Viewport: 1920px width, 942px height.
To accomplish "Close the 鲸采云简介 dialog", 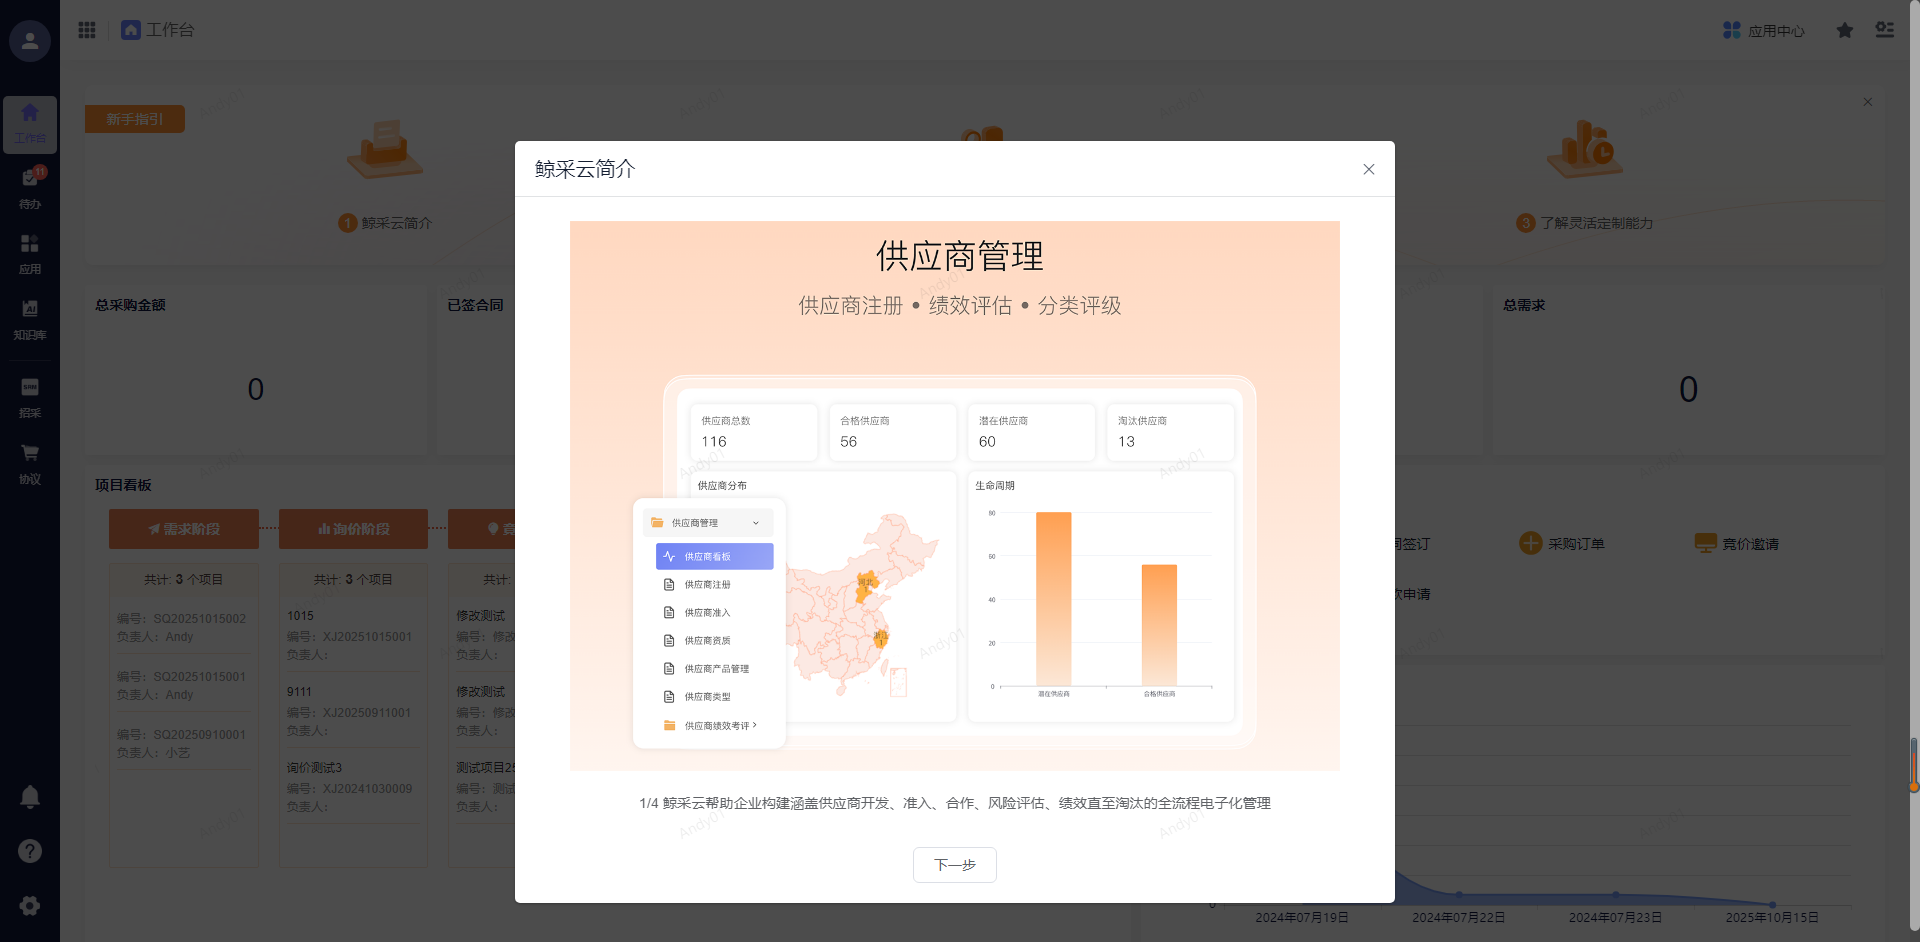I will tap(1369, 169).
